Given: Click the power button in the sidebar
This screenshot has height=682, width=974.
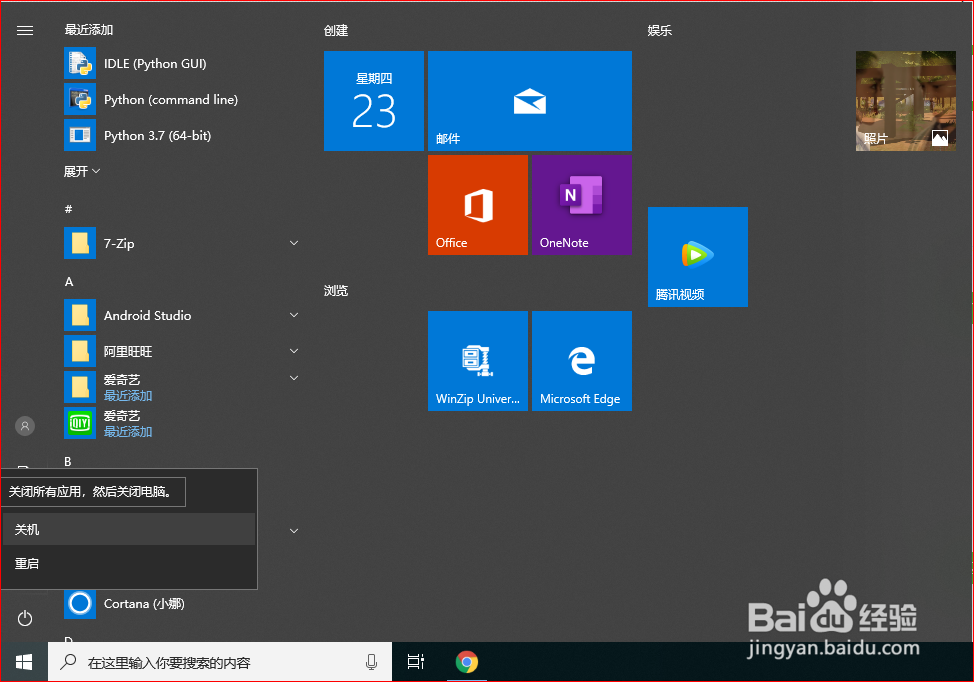Looking at the screenshot, I should [x=24, y=618].
